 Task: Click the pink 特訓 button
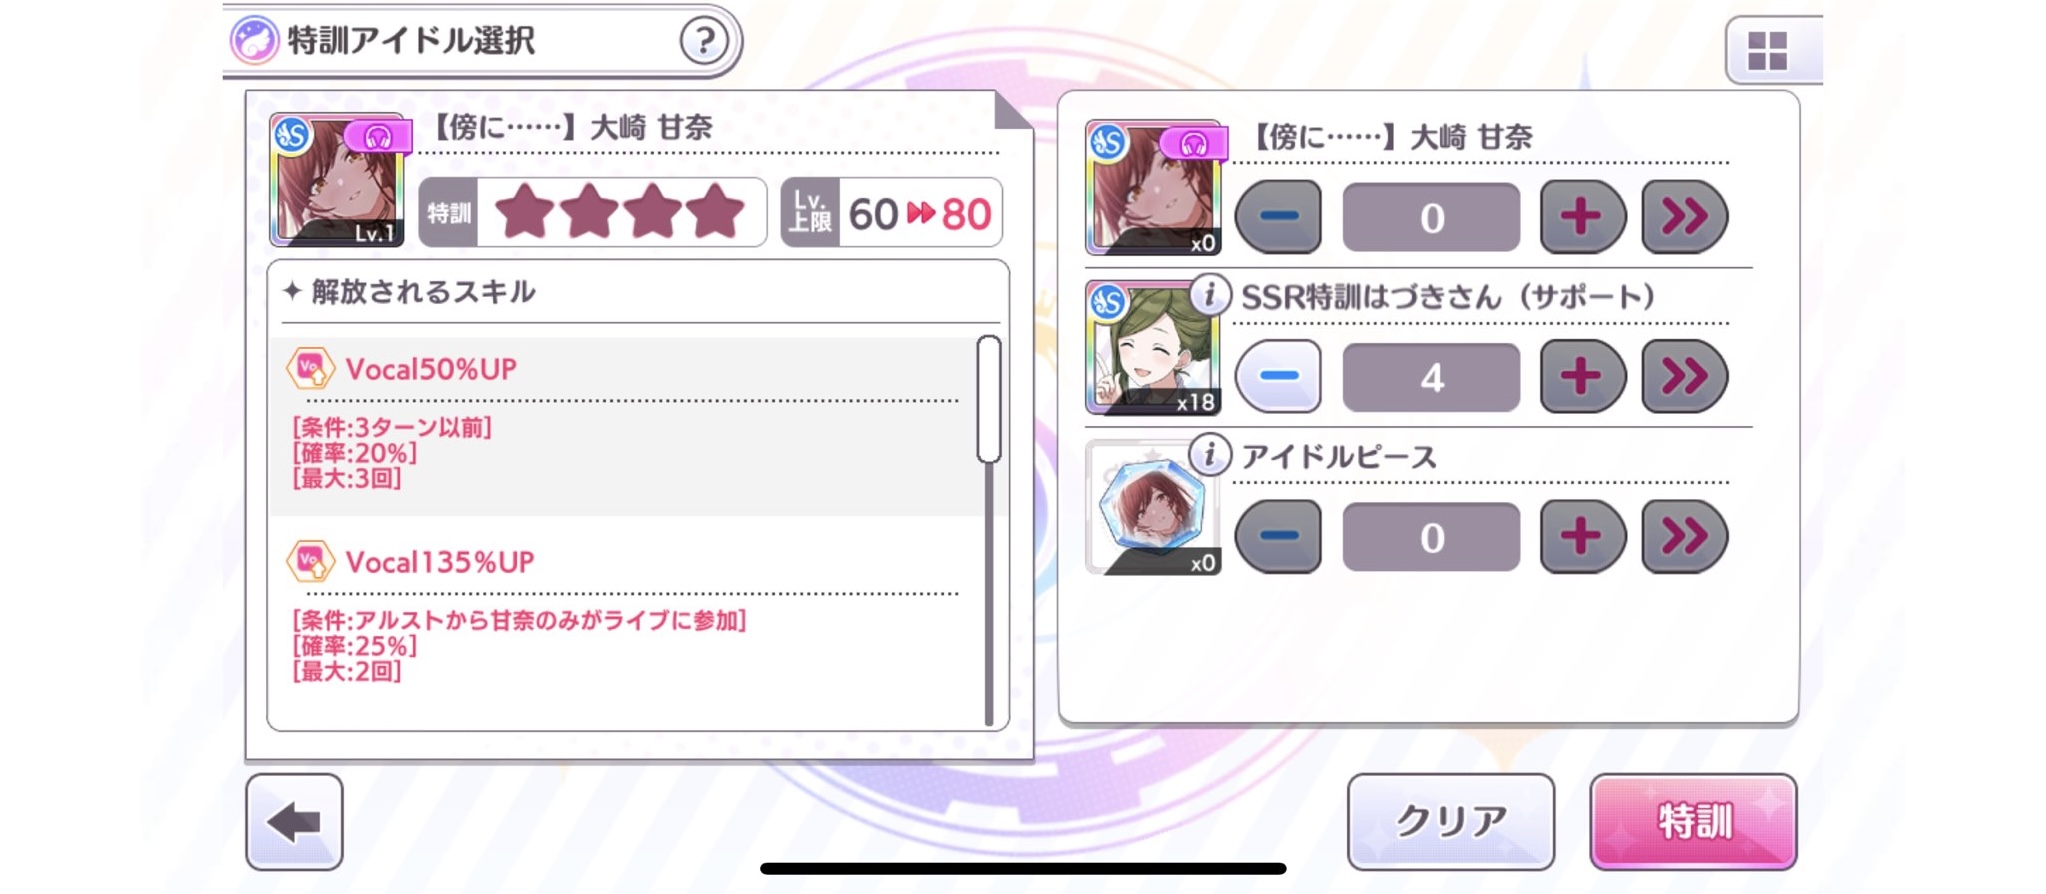tap(1693, 821)
